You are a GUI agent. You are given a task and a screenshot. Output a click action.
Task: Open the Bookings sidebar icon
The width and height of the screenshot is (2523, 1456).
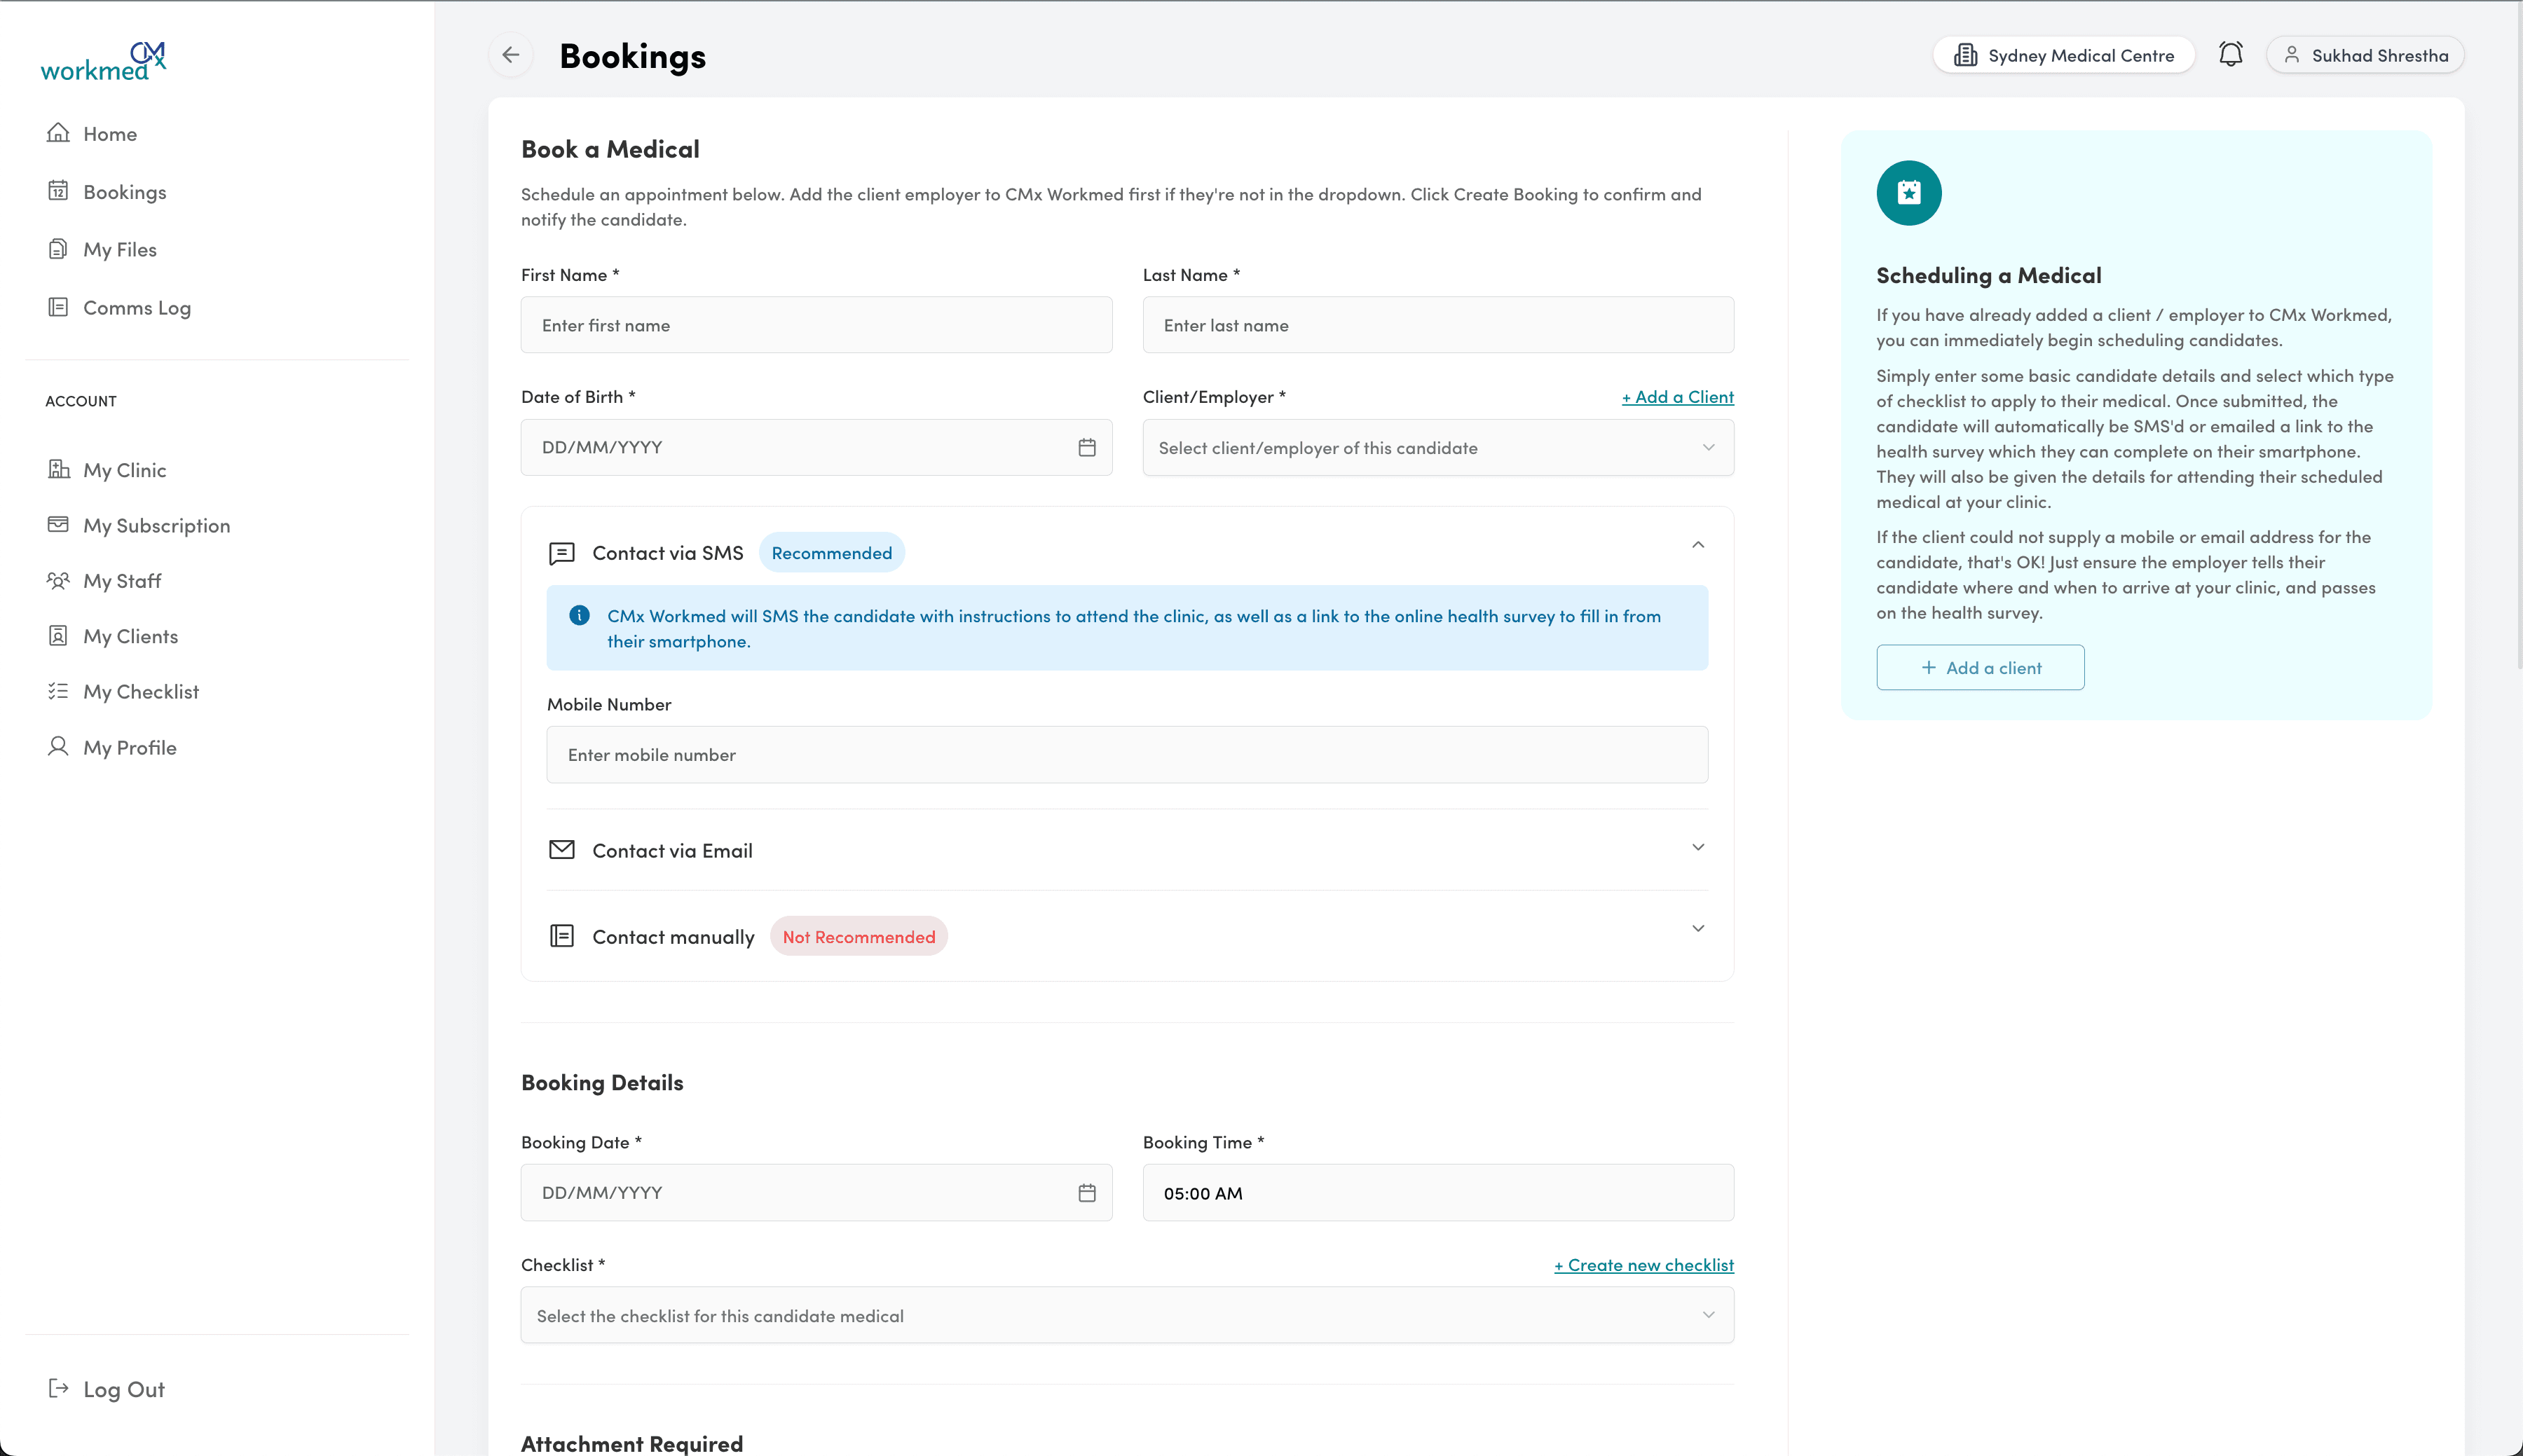point(59,191)
